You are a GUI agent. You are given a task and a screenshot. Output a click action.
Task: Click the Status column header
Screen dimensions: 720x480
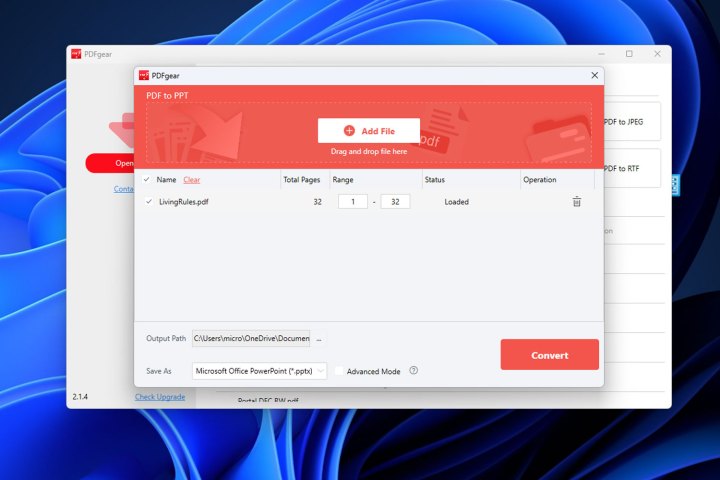click(x=434, y=180)
